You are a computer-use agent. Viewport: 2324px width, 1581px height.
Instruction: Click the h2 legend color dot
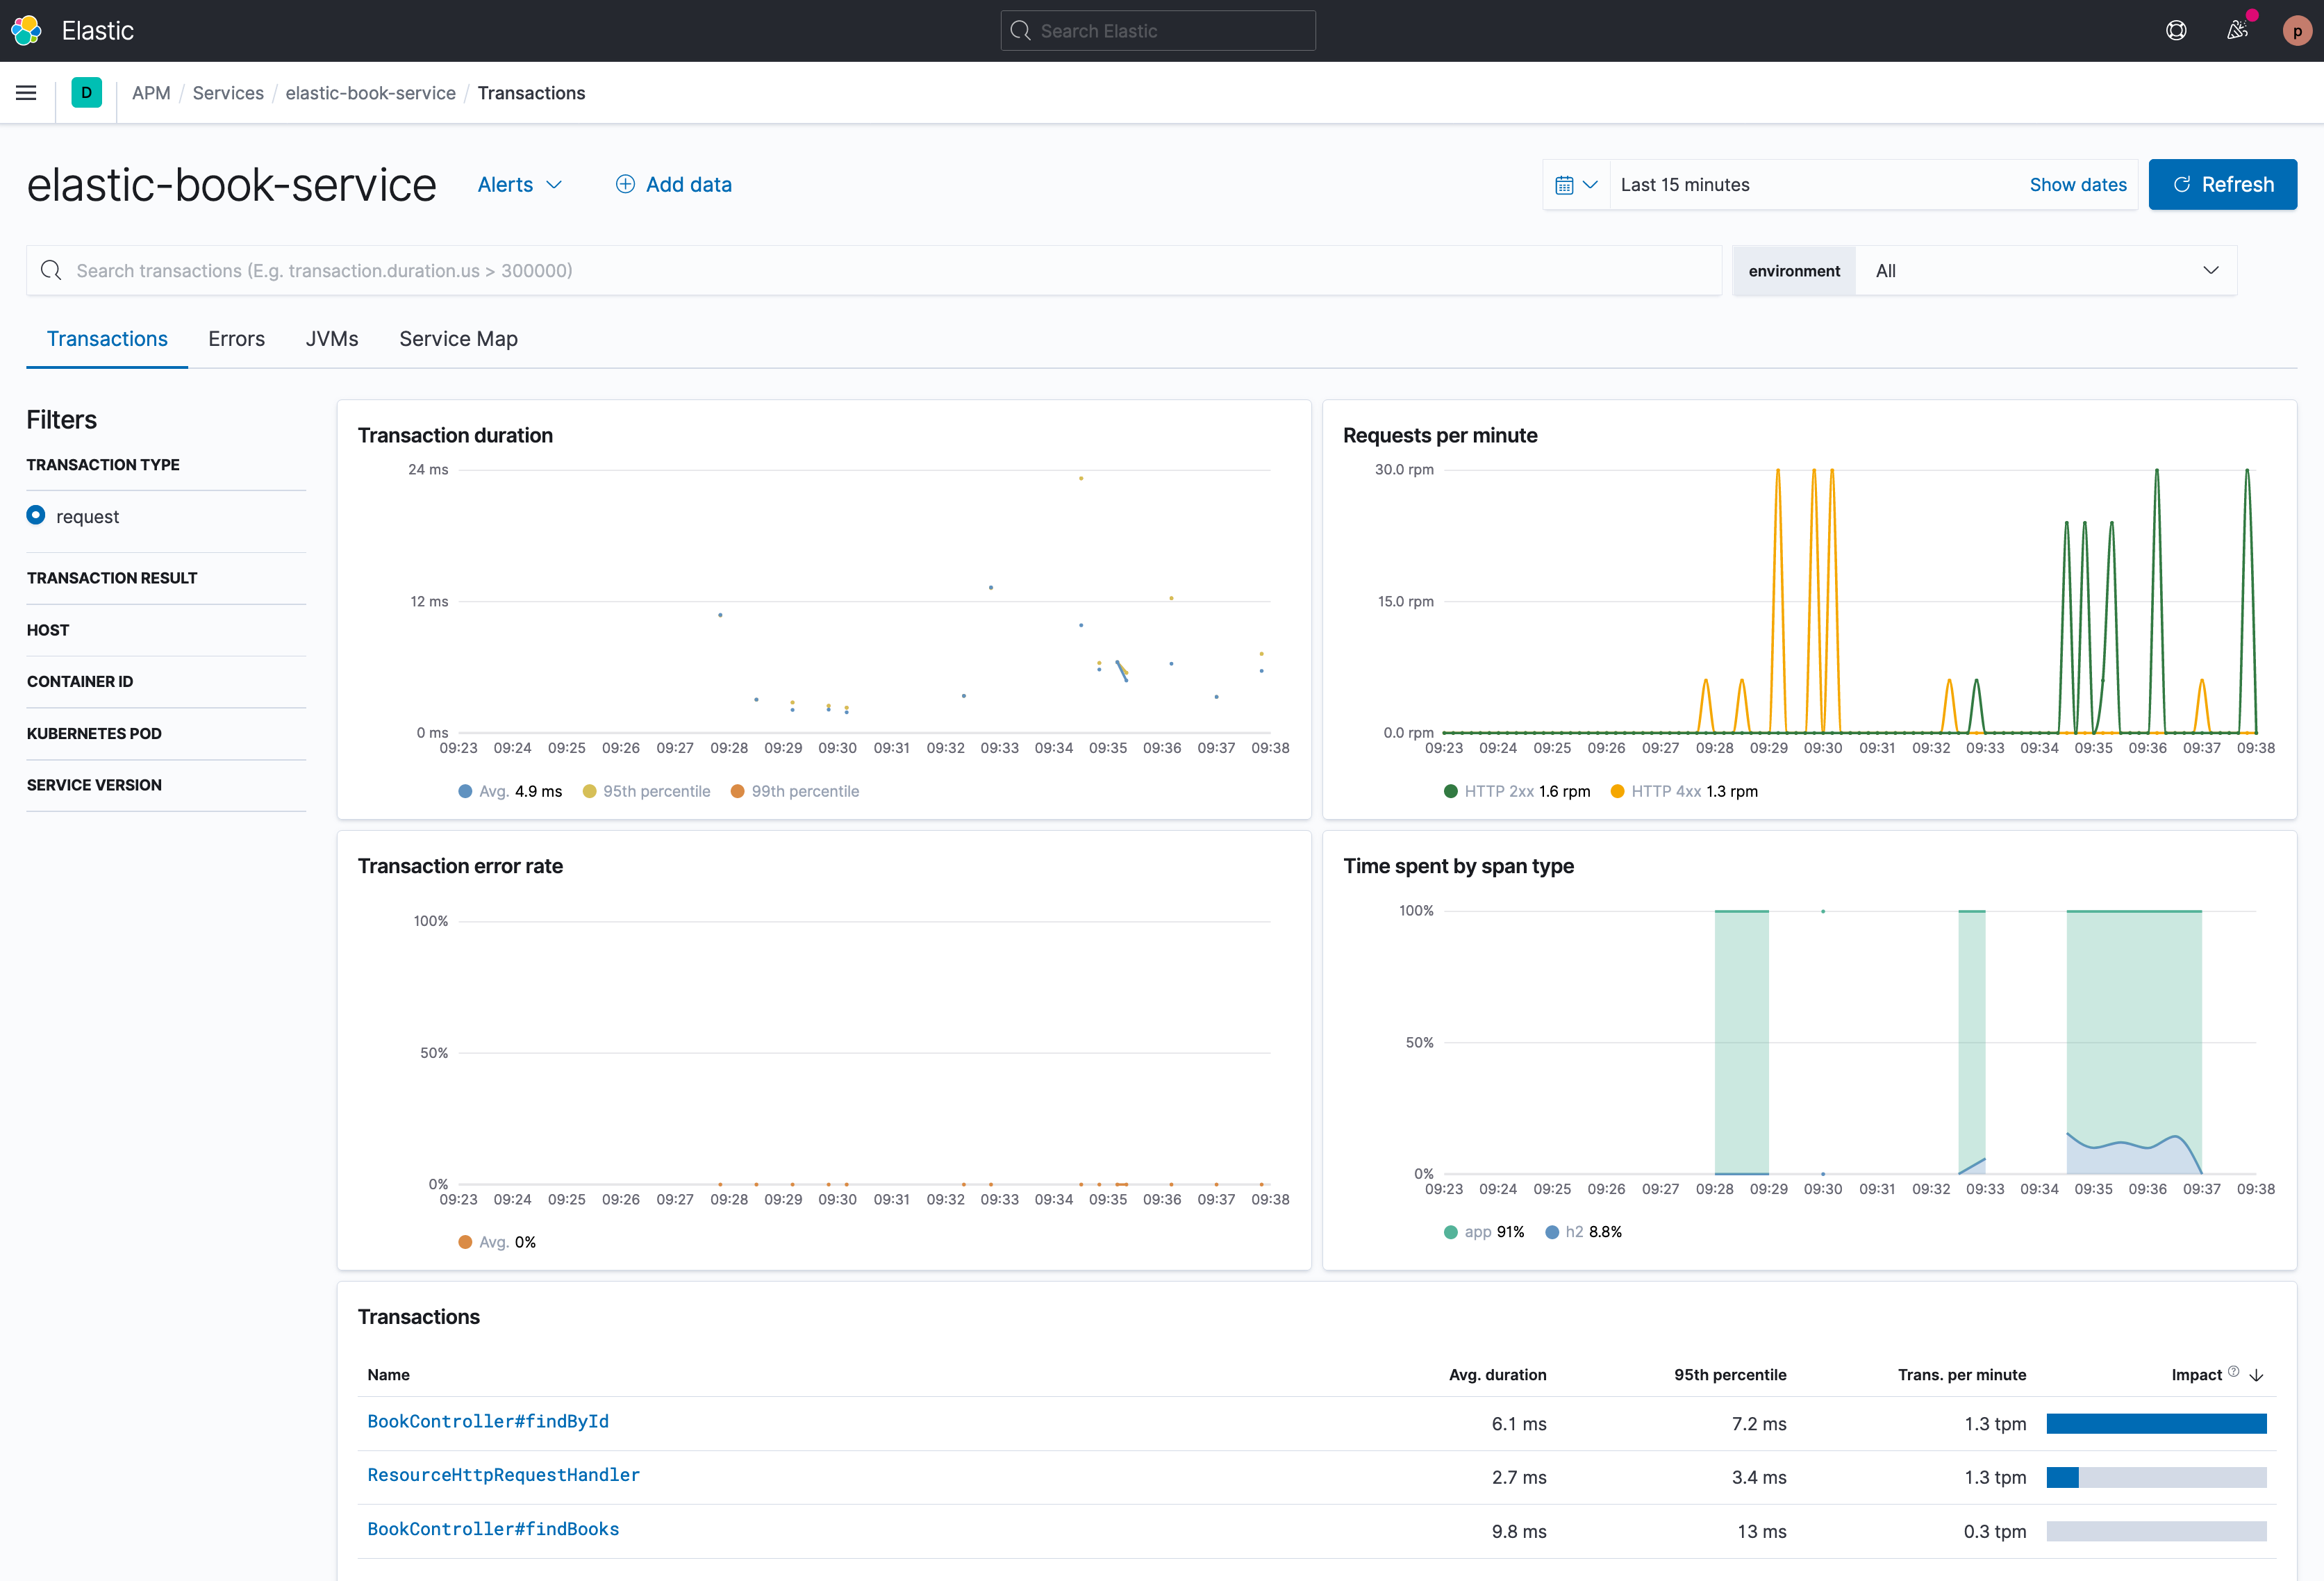1552,1232
